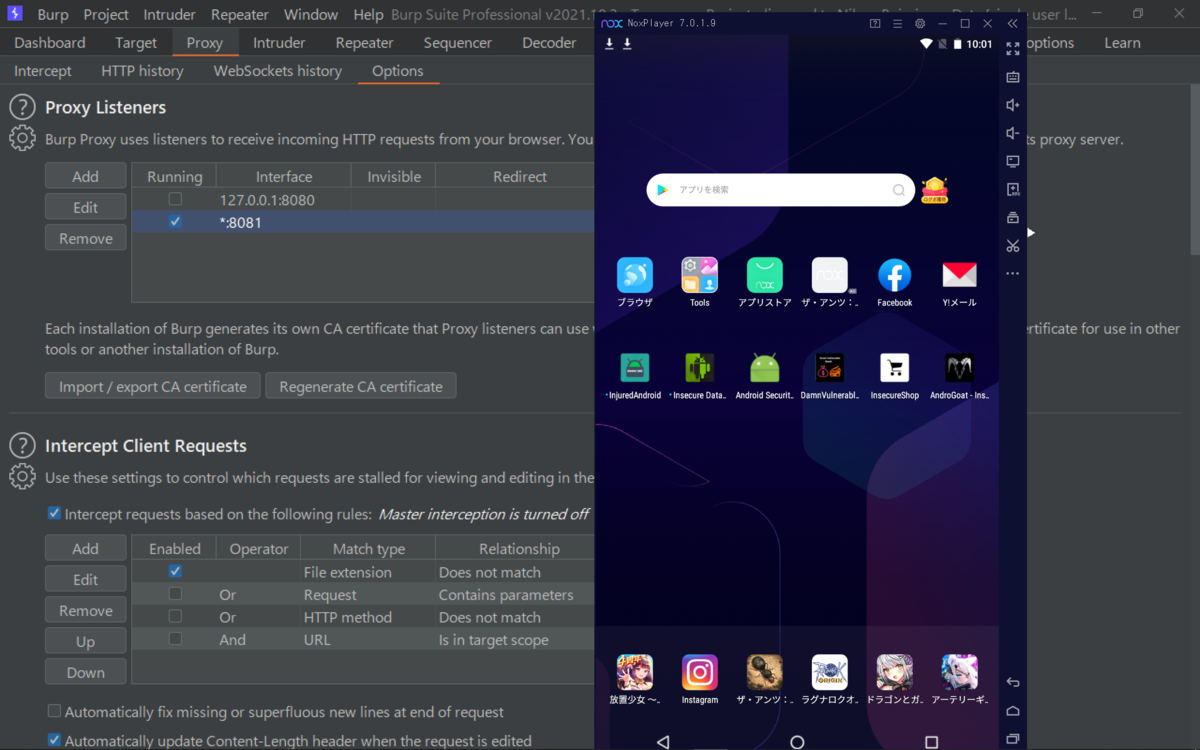Tick Running checkbox for 127.0.0.1:8080 listener
Image resolution: width=1200 pixels, height=750 pixels.
pyautogui.click(x=175, y=199)
